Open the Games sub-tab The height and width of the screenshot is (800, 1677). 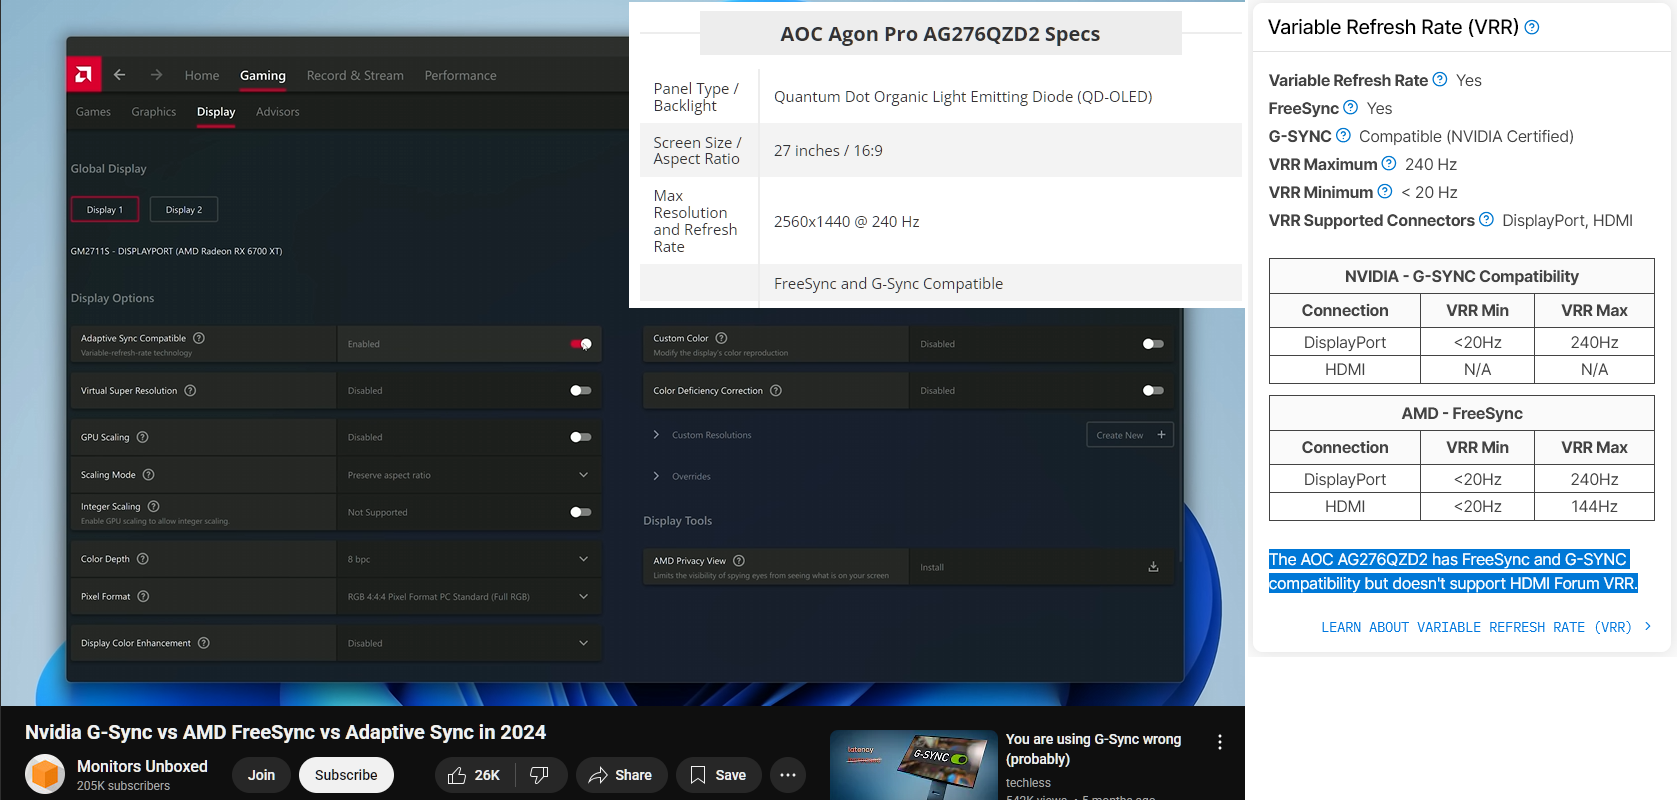coord(93,112)
